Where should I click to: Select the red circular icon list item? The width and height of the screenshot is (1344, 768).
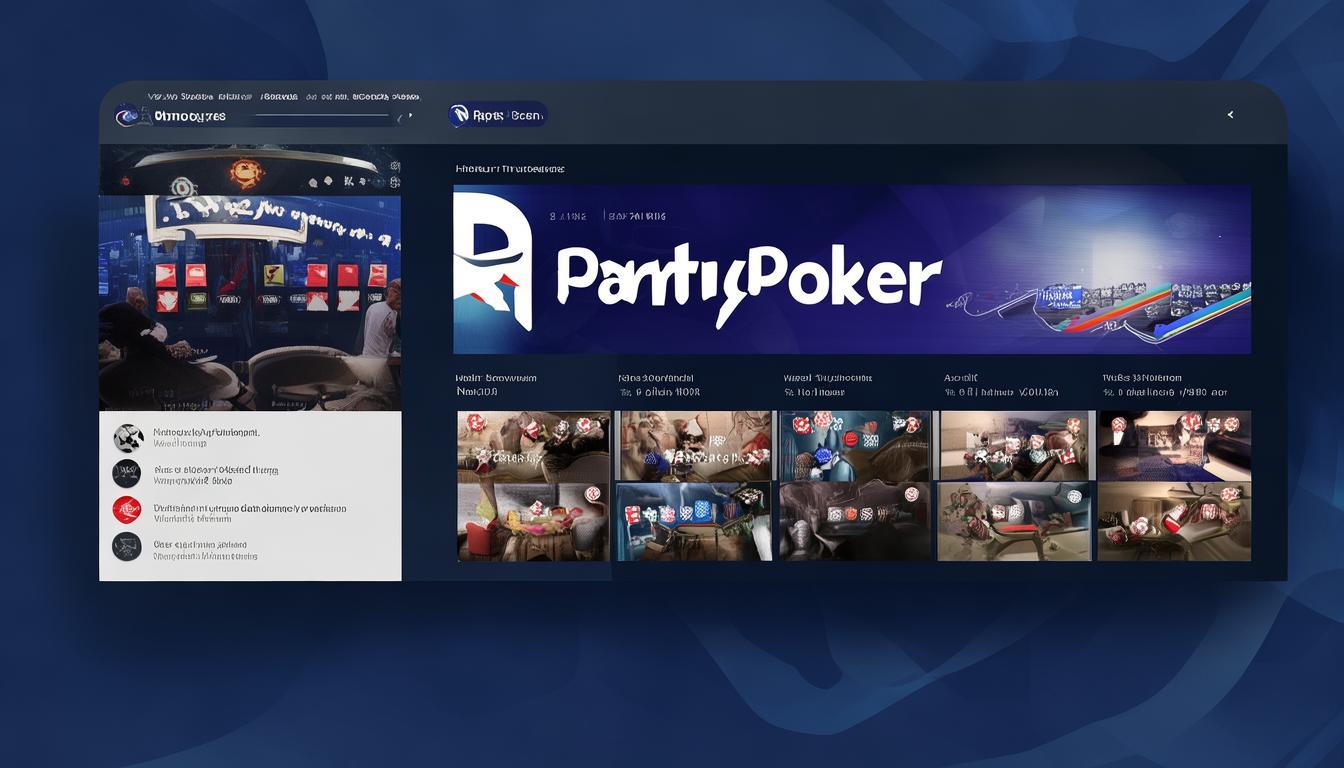pos(127,510)
